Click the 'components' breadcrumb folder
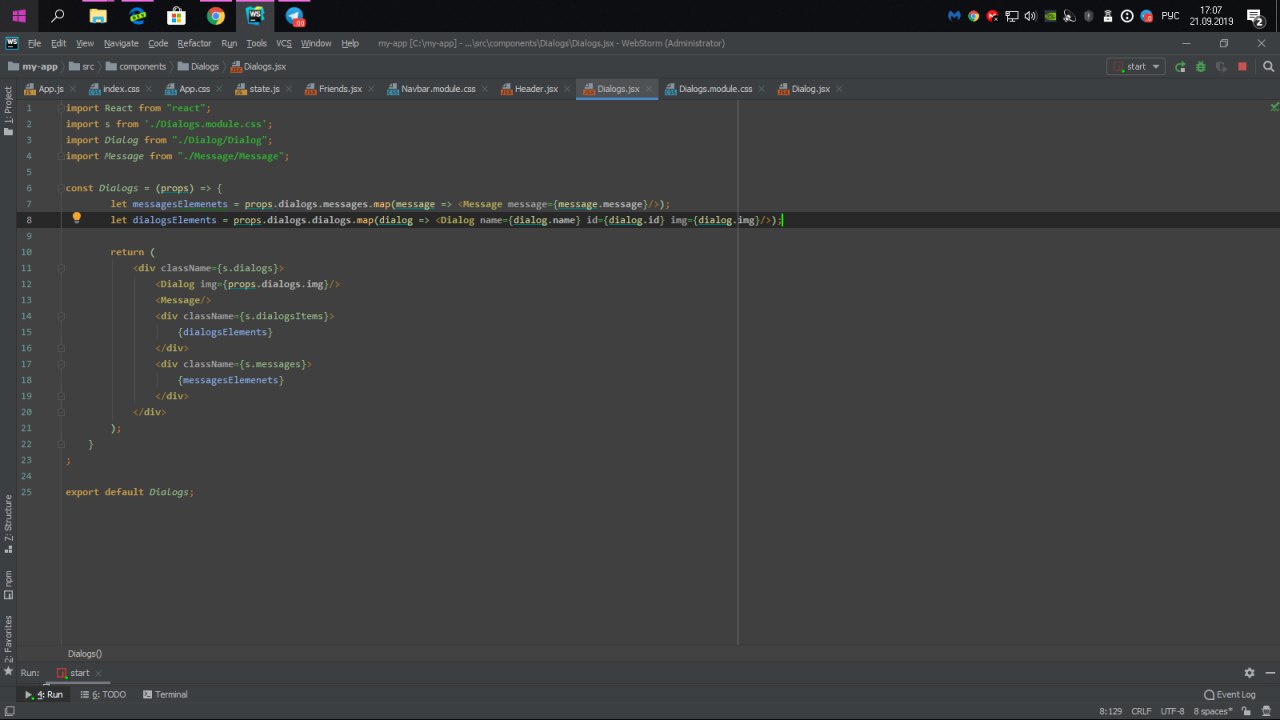This screenshot has width=1280, height=720. [x=142, y=67]
